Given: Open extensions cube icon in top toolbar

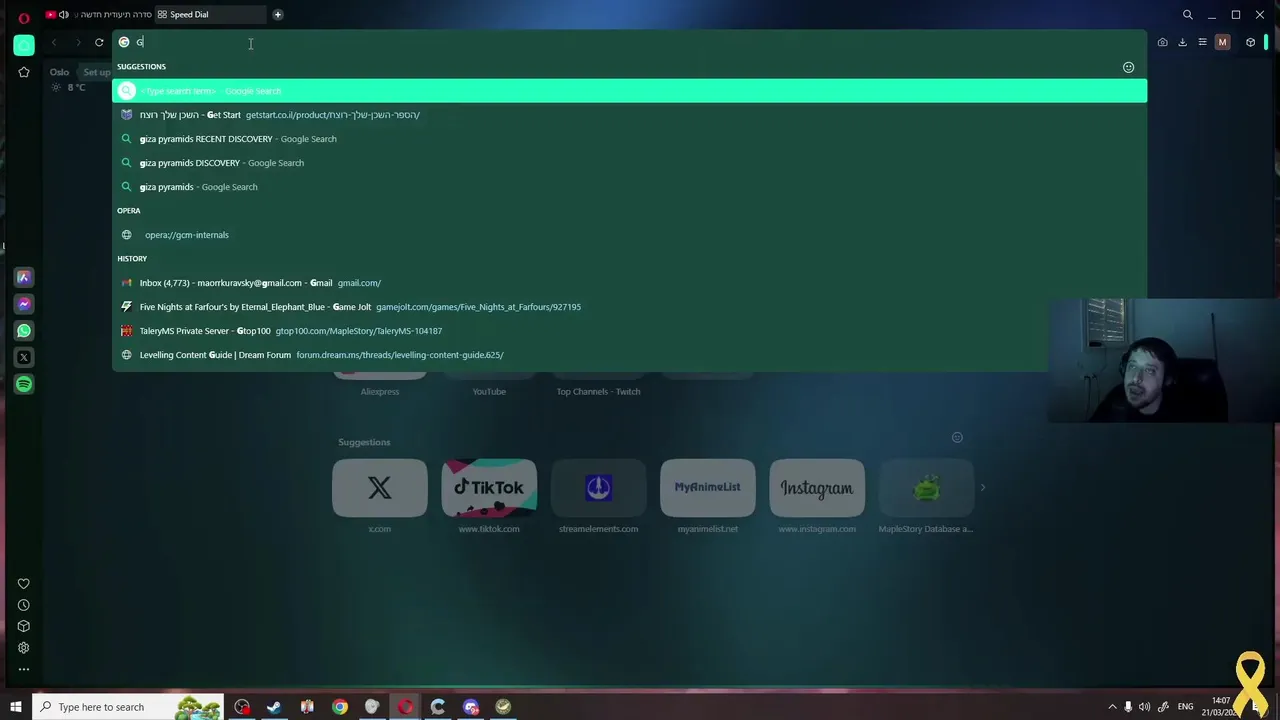Looking at the screenshot, I should 1250,42.
